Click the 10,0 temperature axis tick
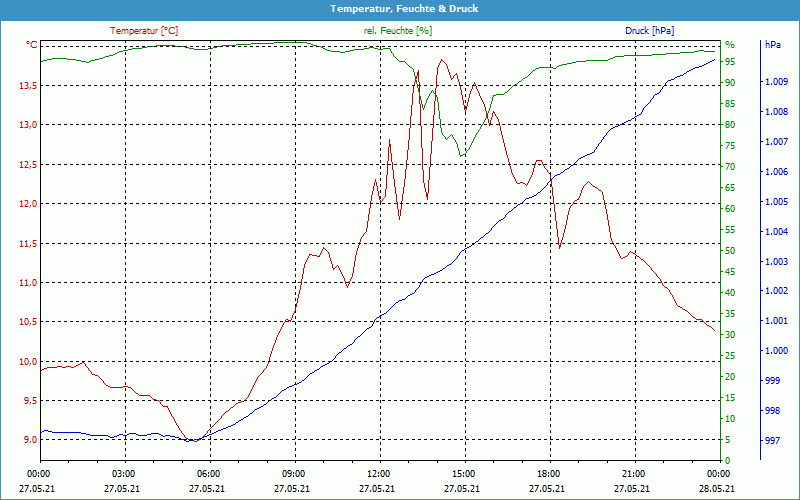 pos(28,362)
